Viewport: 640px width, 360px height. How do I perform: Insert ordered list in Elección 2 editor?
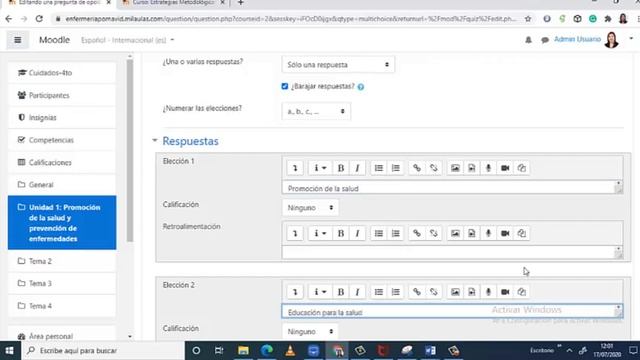pyautogui.click(x=396, y=292)
